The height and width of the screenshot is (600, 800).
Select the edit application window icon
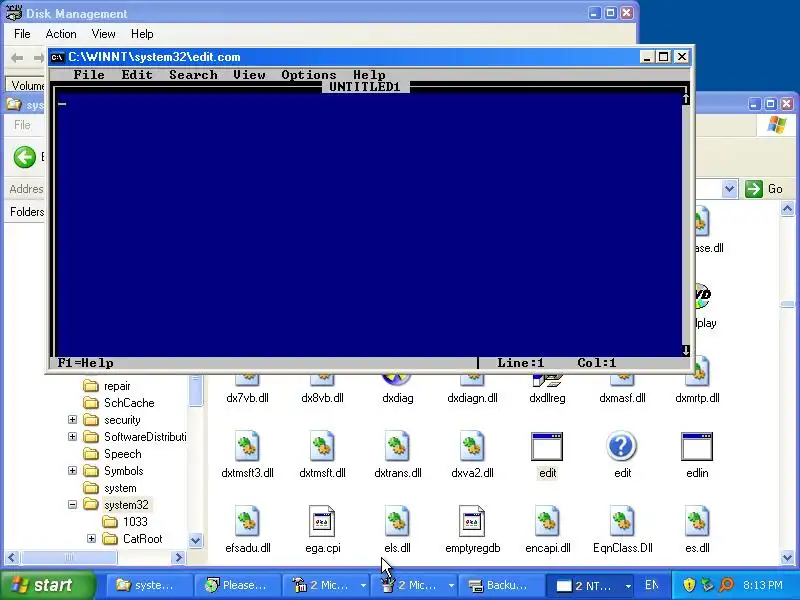tap(547, 446)
